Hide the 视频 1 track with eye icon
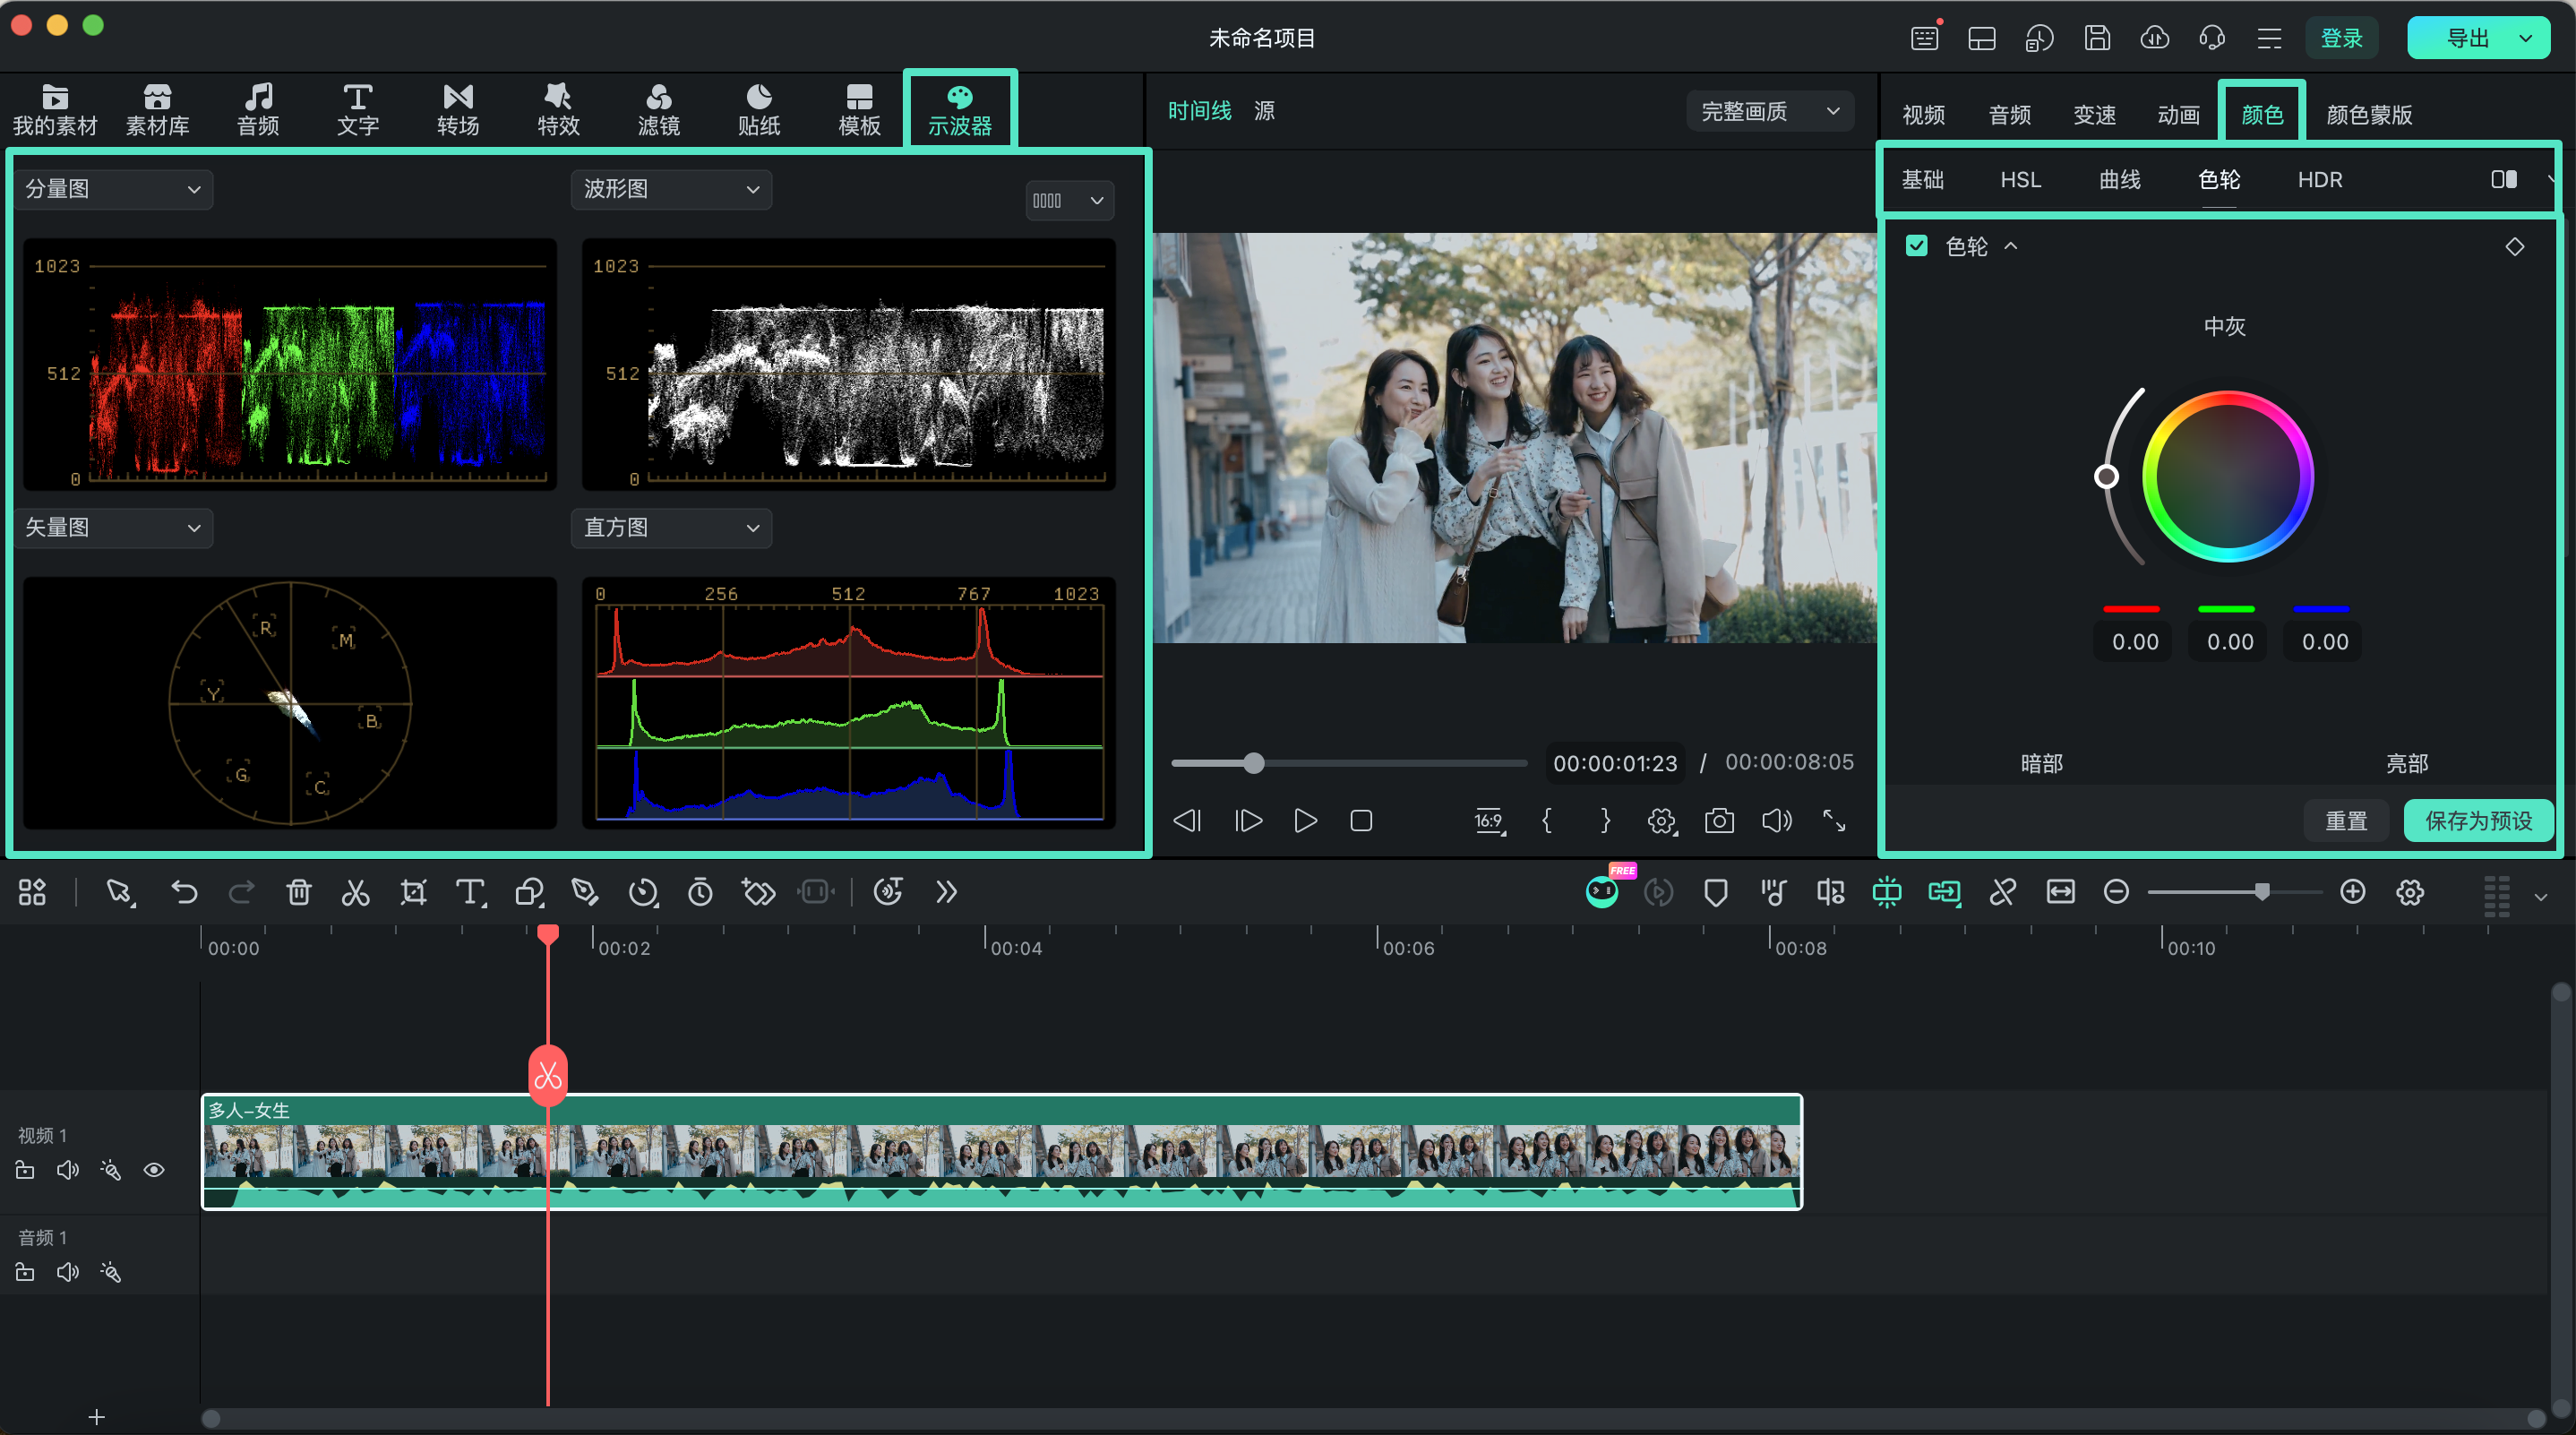 154,1170
